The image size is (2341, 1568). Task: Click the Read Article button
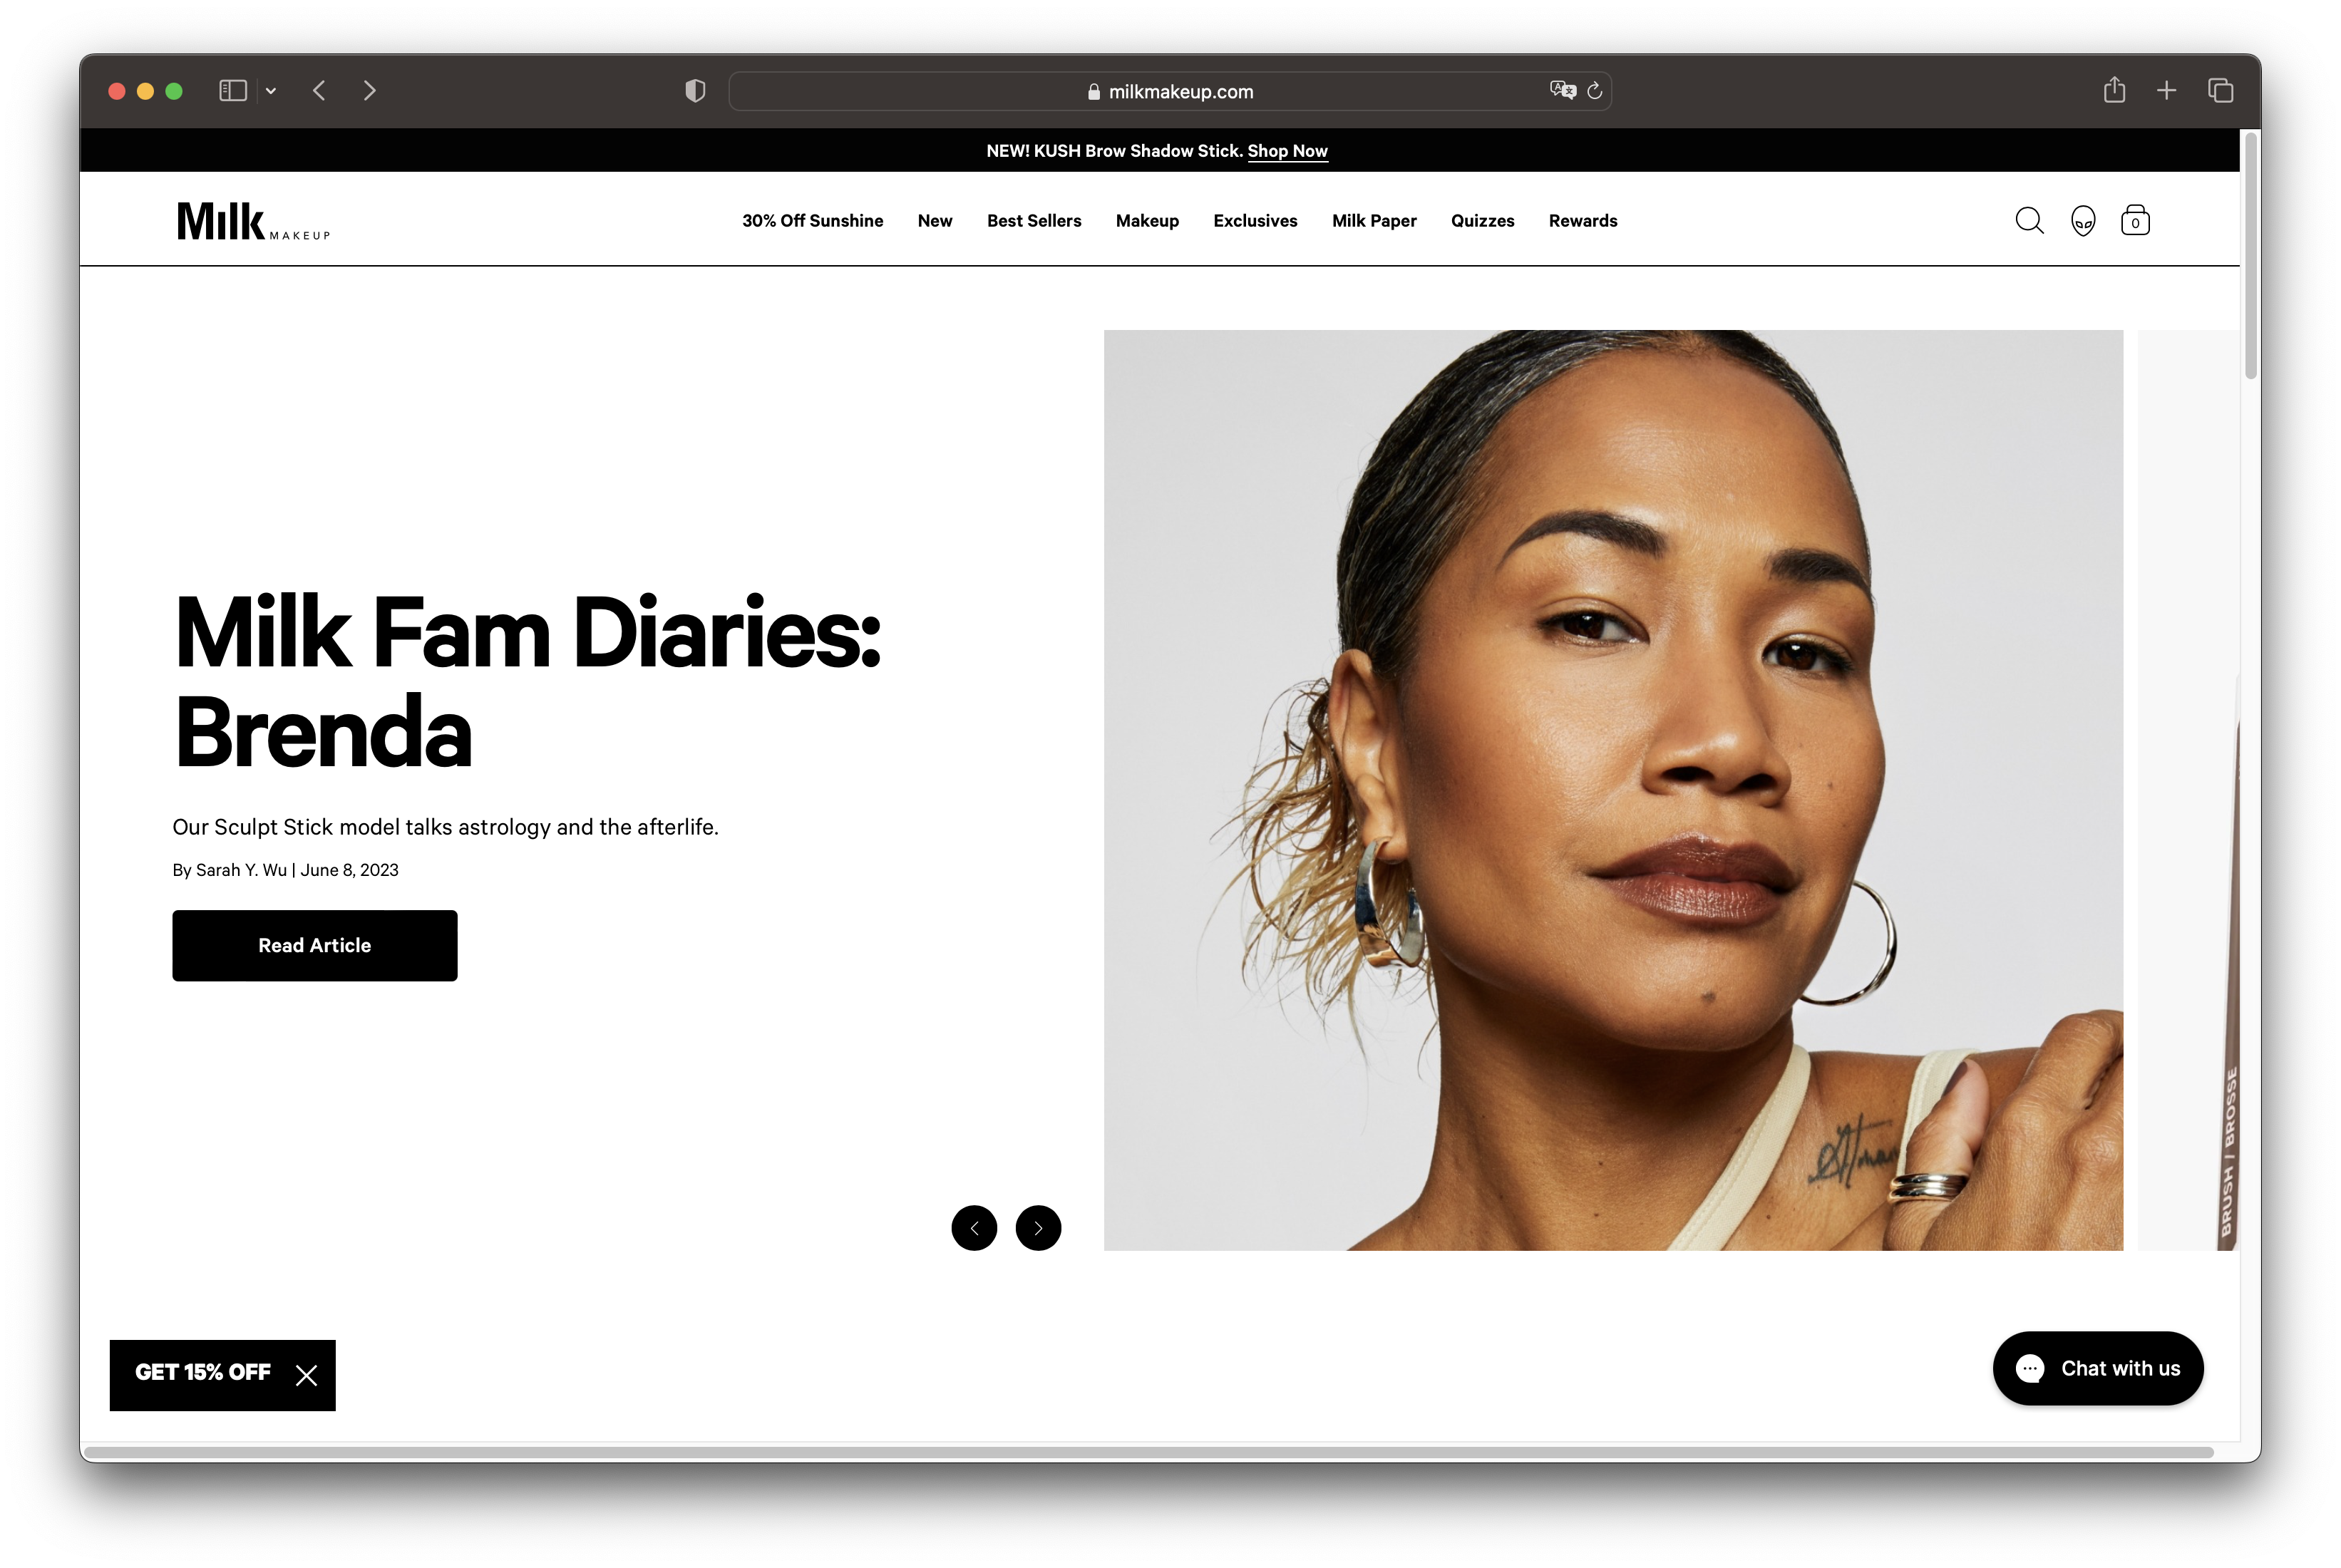(x=315, y=945)
